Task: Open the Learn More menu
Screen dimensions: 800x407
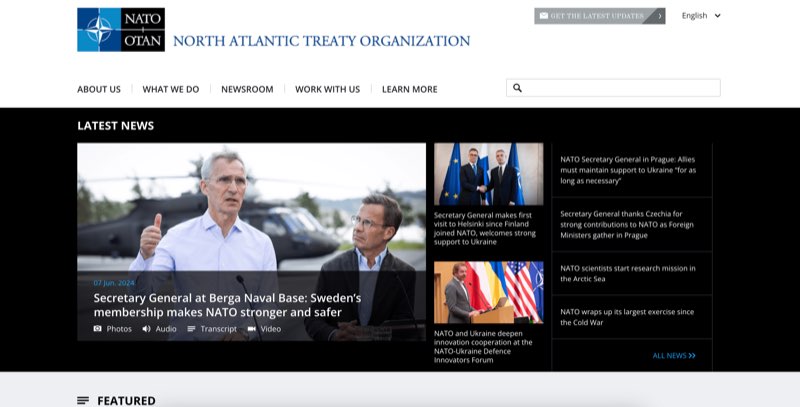Action: click(x=410, y=89)
